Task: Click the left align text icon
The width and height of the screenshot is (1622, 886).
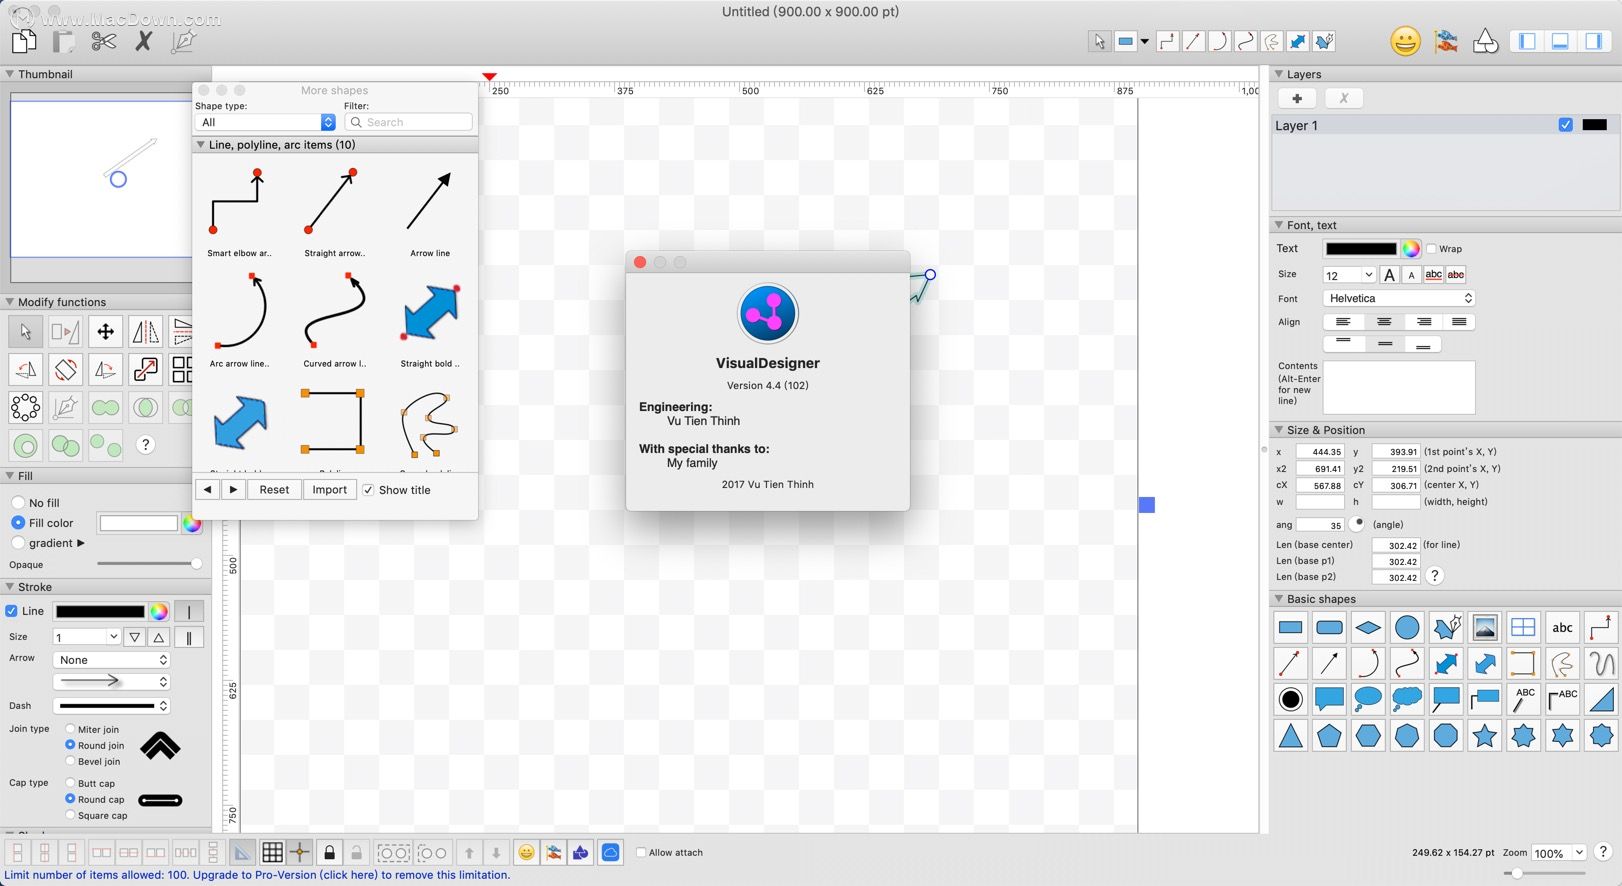Action: (1343, 322)
